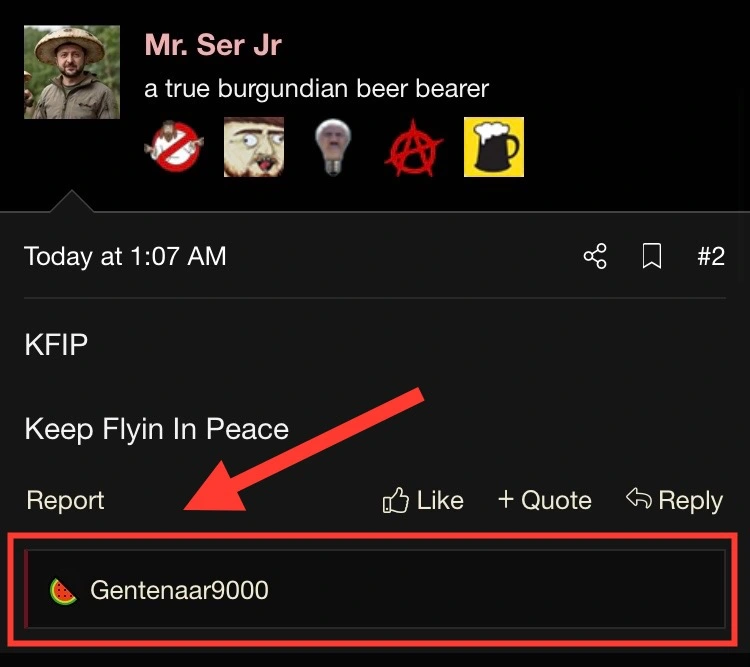Like the post
The height and width of the screenshot is (667, 750).
[423, 500]
